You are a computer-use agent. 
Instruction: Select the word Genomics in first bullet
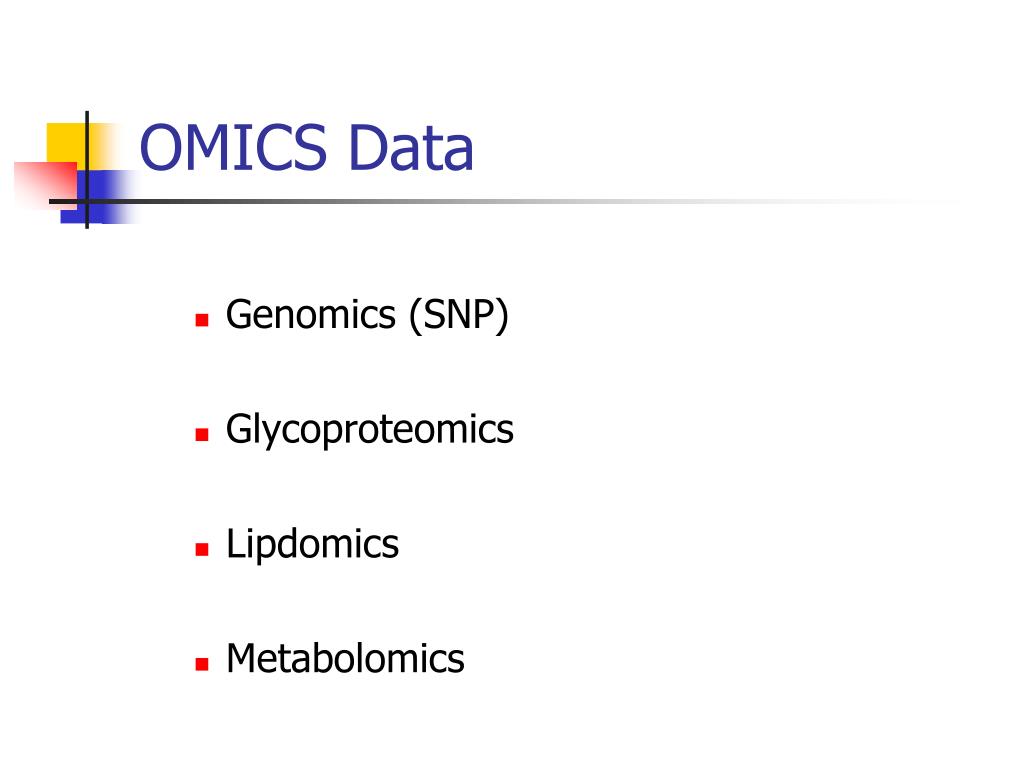311,315
